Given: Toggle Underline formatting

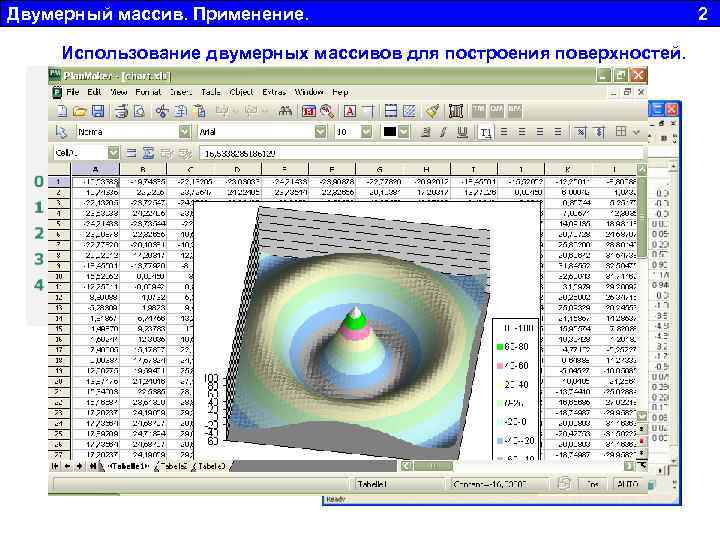Looking at the screenshot, I should tap(461, 132).
